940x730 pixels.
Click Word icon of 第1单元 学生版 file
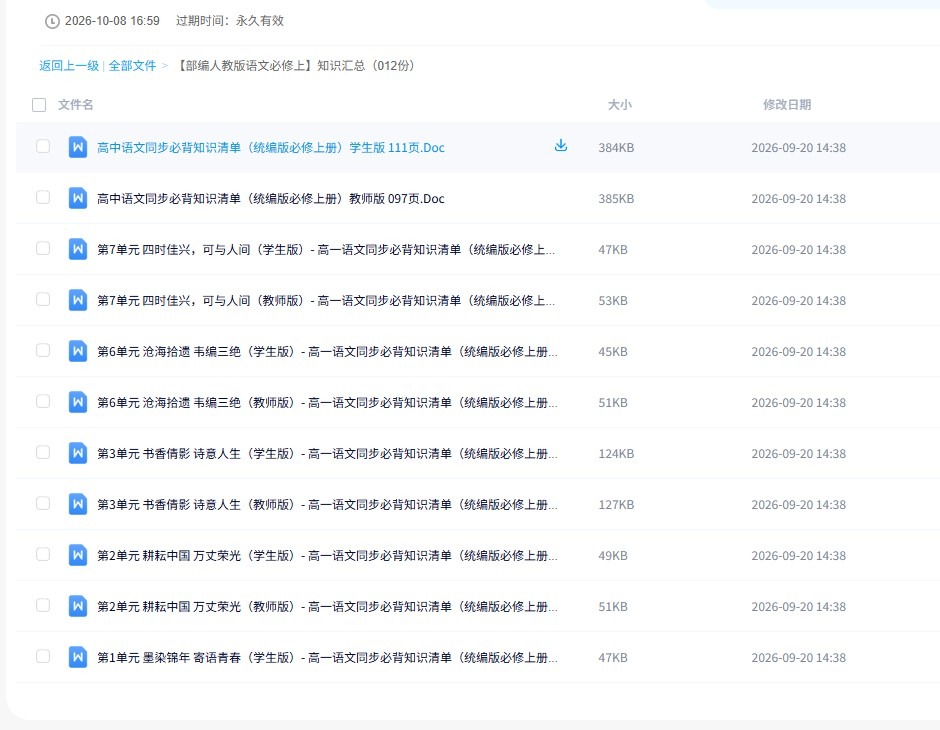[77, 656]
